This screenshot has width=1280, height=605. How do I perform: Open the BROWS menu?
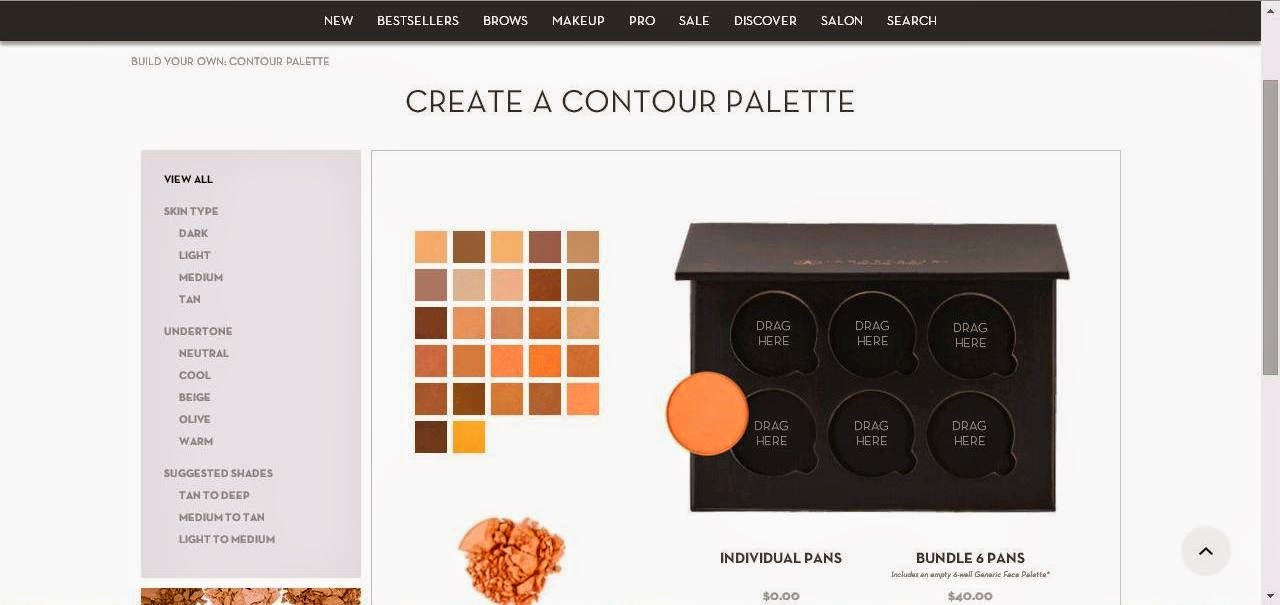[x=505, y=21]
